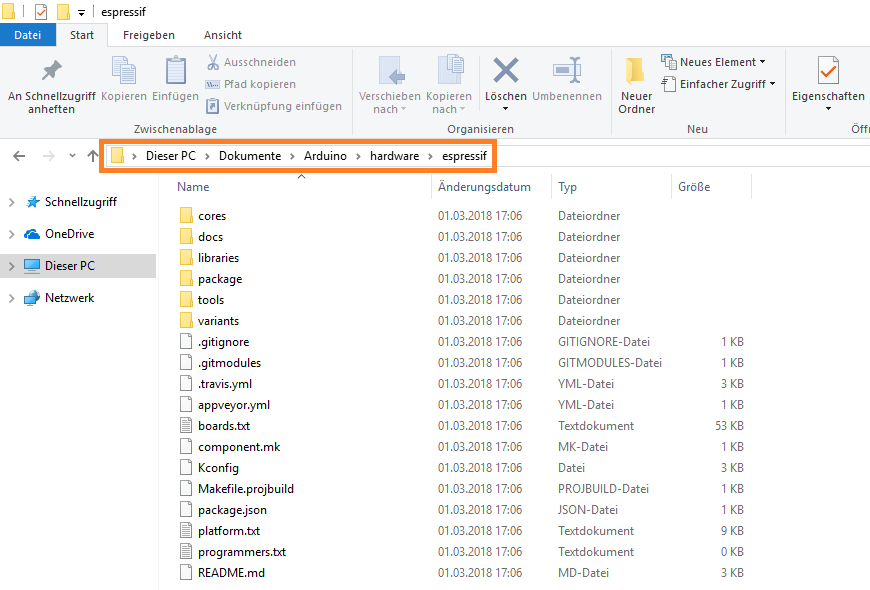This screenshot has height=590, width=870.
Task: Select the variants folder
Action: [218, 321]
